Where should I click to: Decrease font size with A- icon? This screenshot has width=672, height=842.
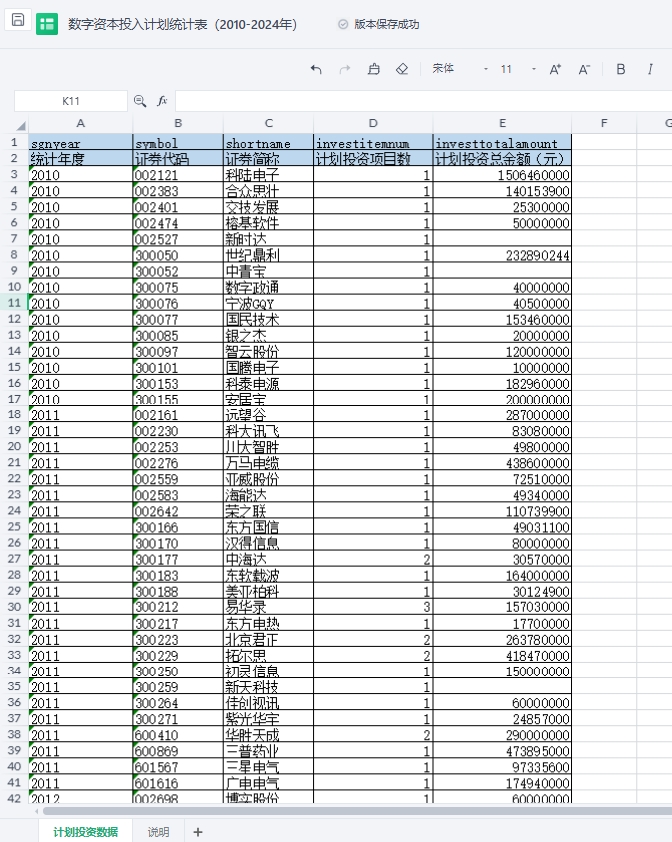pos(584,69)
